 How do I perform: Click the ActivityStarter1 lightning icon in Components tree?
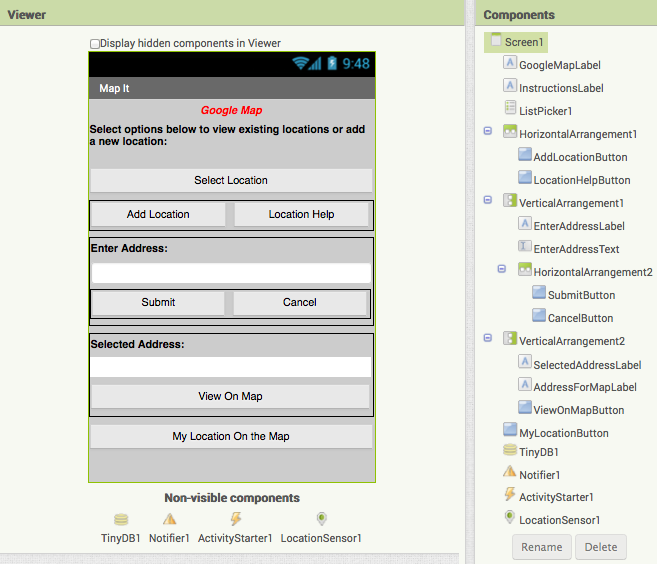point(510,494)
